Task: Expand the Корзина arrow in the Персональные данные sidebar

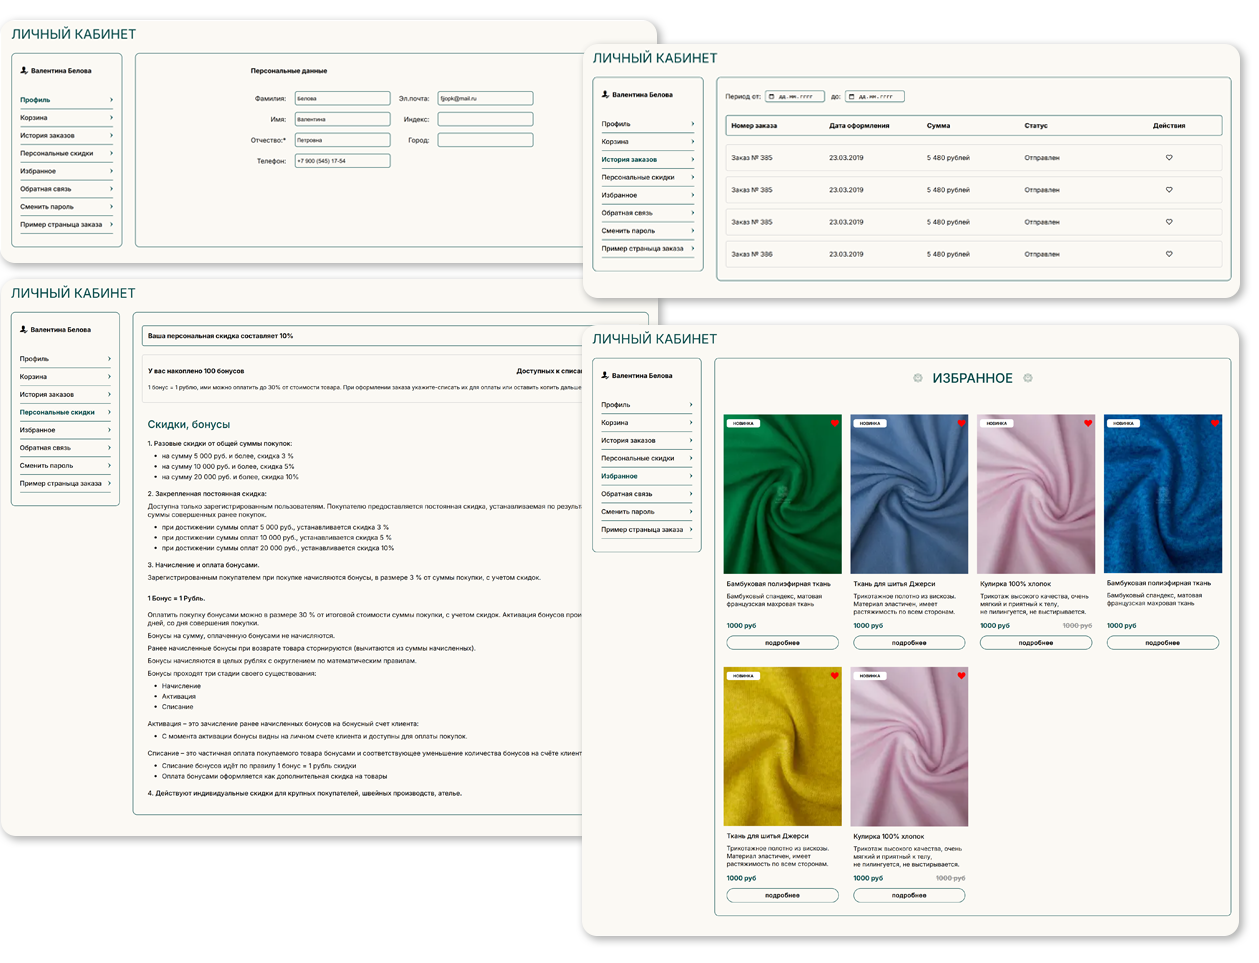Action: tap(111, 118)
